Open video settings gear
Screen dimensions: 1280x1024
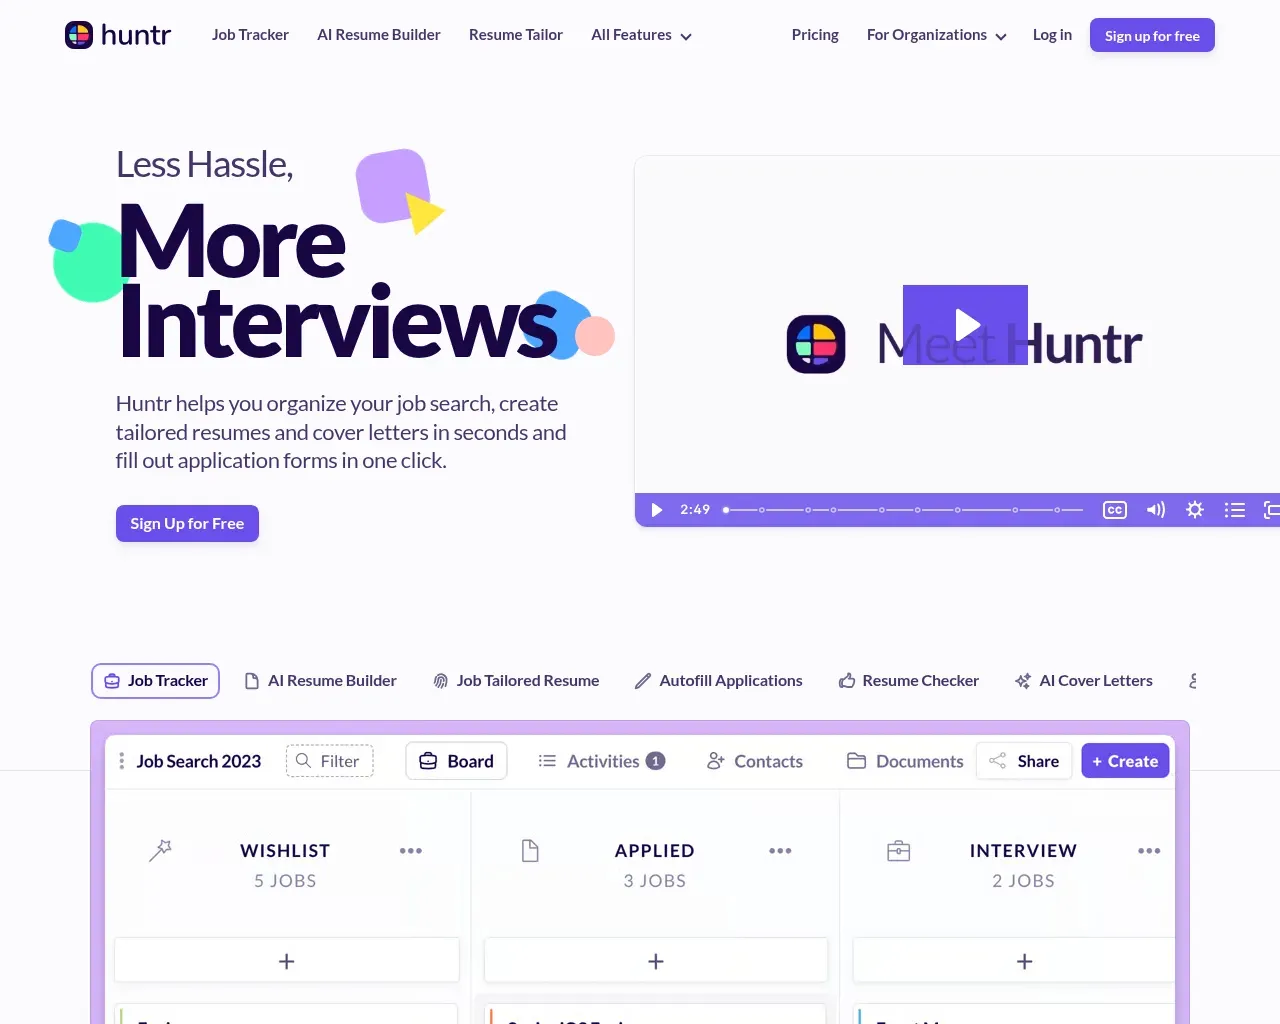pos(1195,510)
